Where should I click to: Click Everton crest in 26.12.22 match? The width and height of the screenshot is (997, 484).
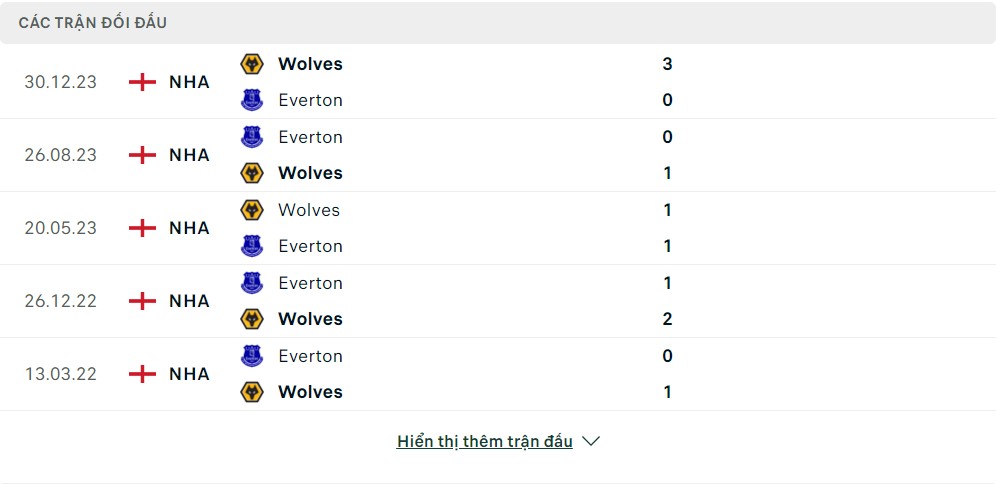[x=252, y=283]
